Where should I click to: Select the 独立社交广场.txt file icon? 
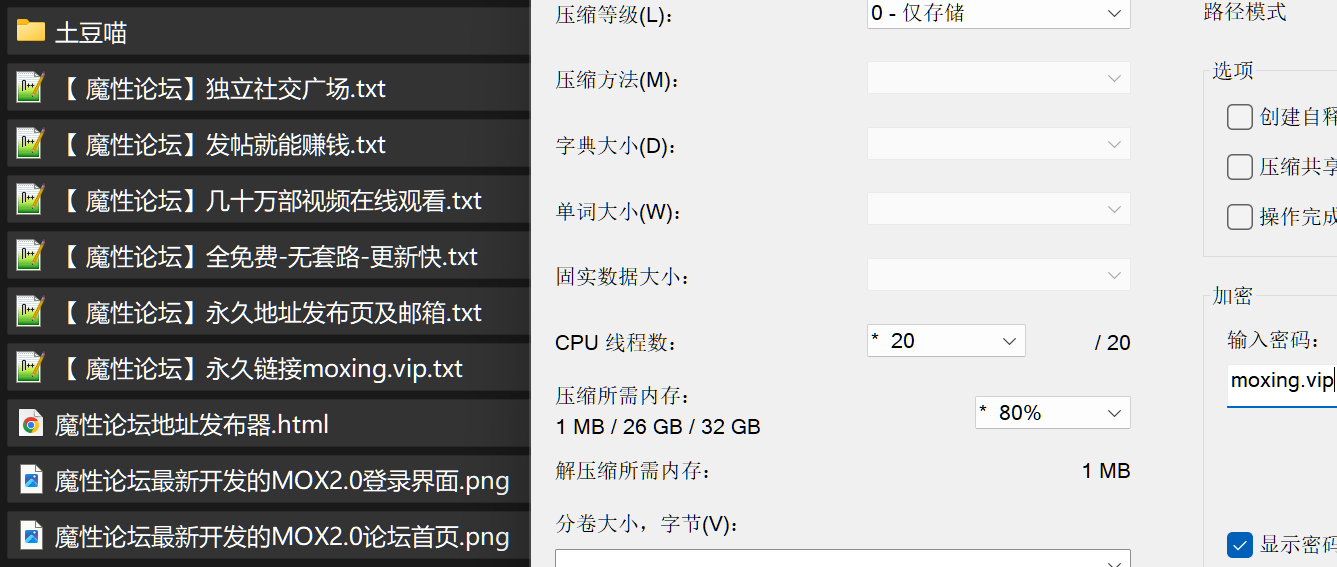pos(31,88)
